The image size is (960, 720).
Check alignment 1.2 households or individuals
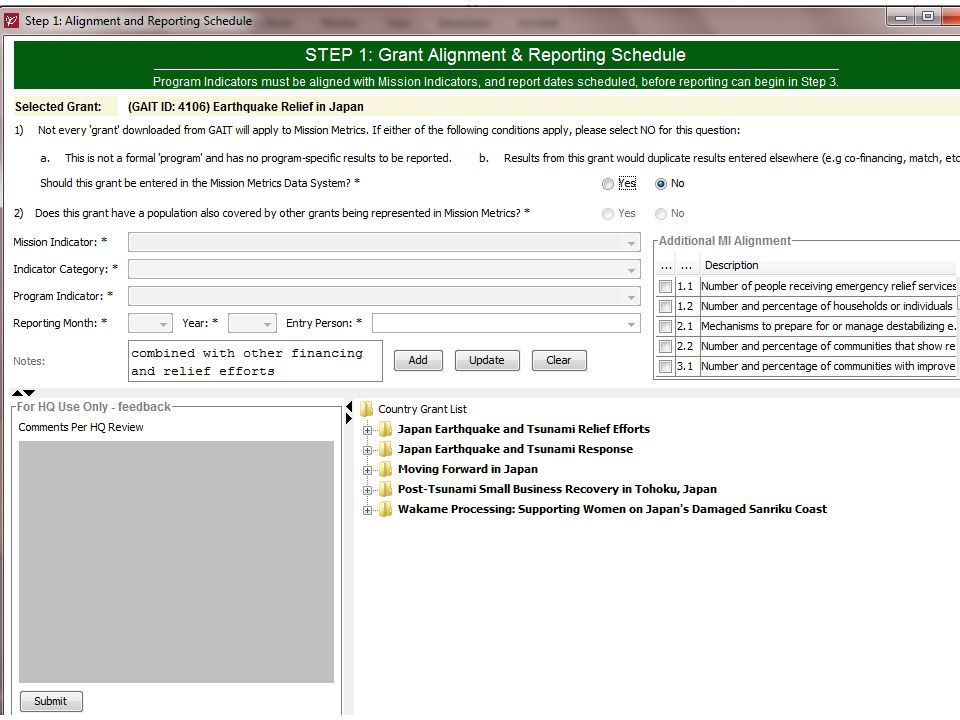point(666,307)
